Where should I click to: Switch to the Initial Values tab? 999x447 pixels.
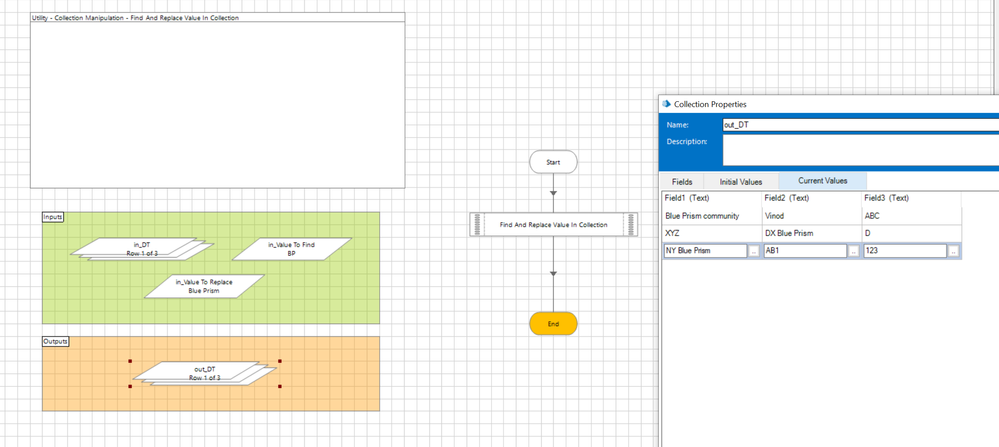741,182
